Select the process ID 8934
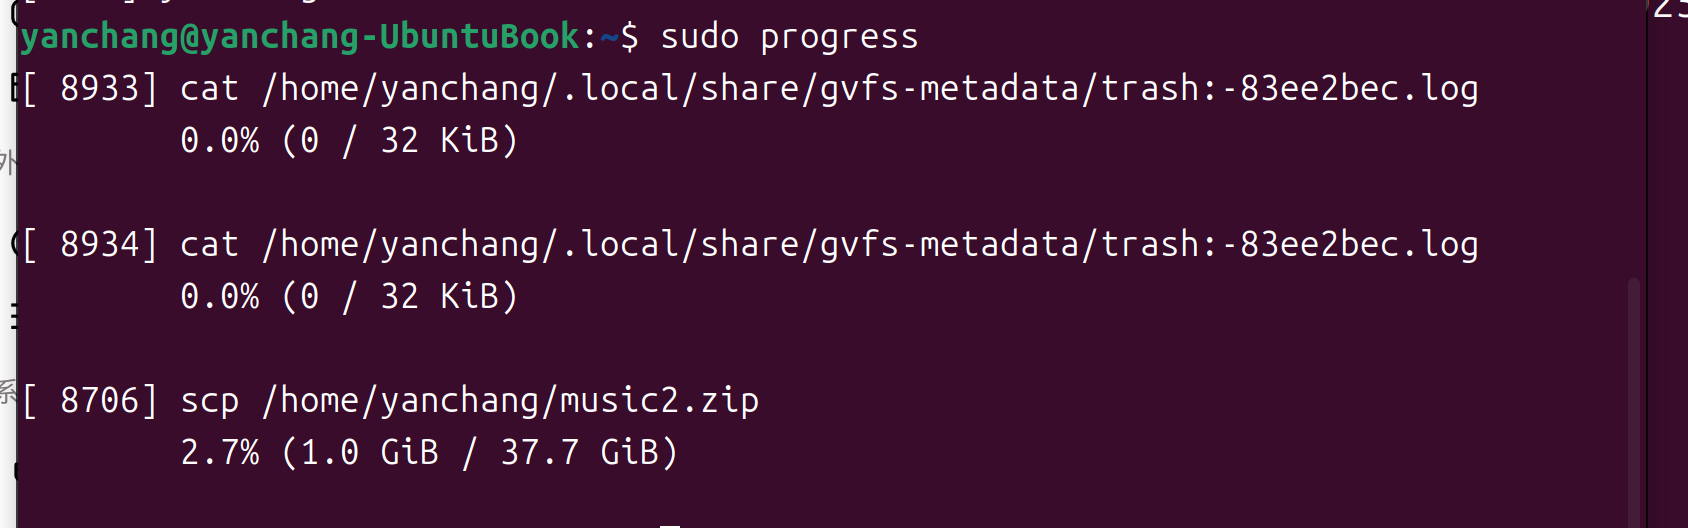 pyautogui.click(x=99, y=245)
